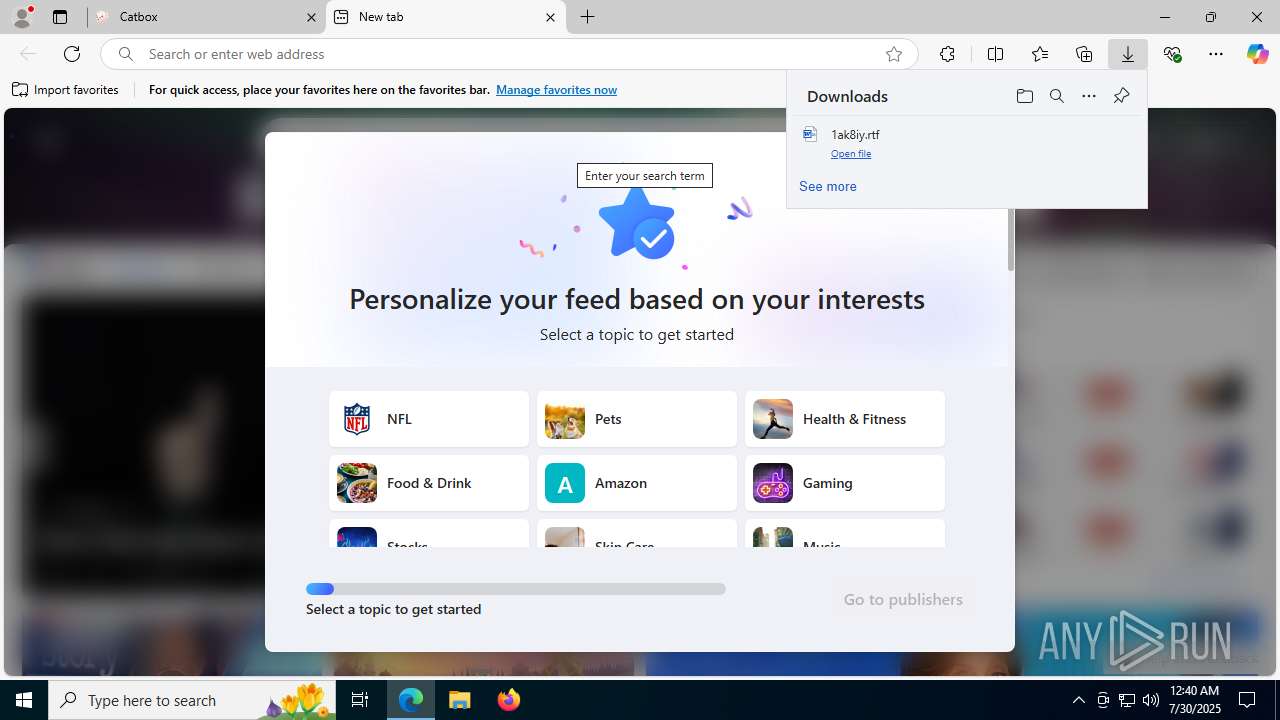Open Task View on taskbar
This screenshot has height=720, width=1280.
pyautogui.click(x=361, y=700)
